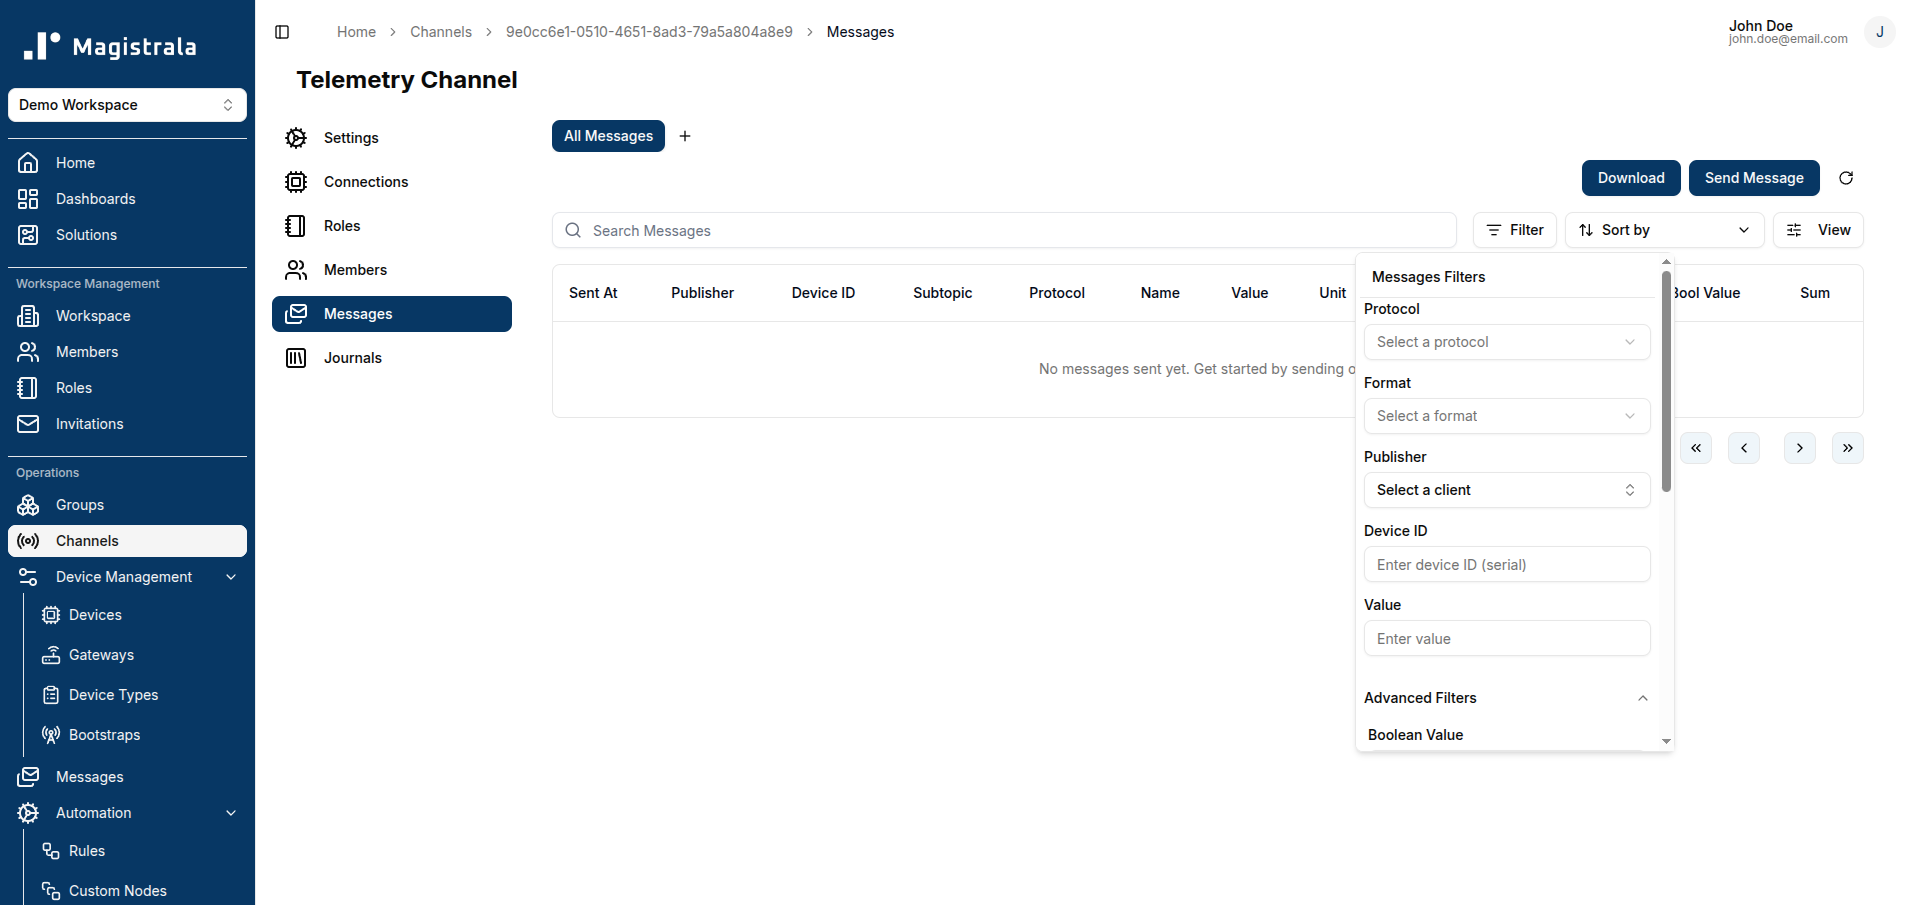Click the Download button

(1631, 178)
